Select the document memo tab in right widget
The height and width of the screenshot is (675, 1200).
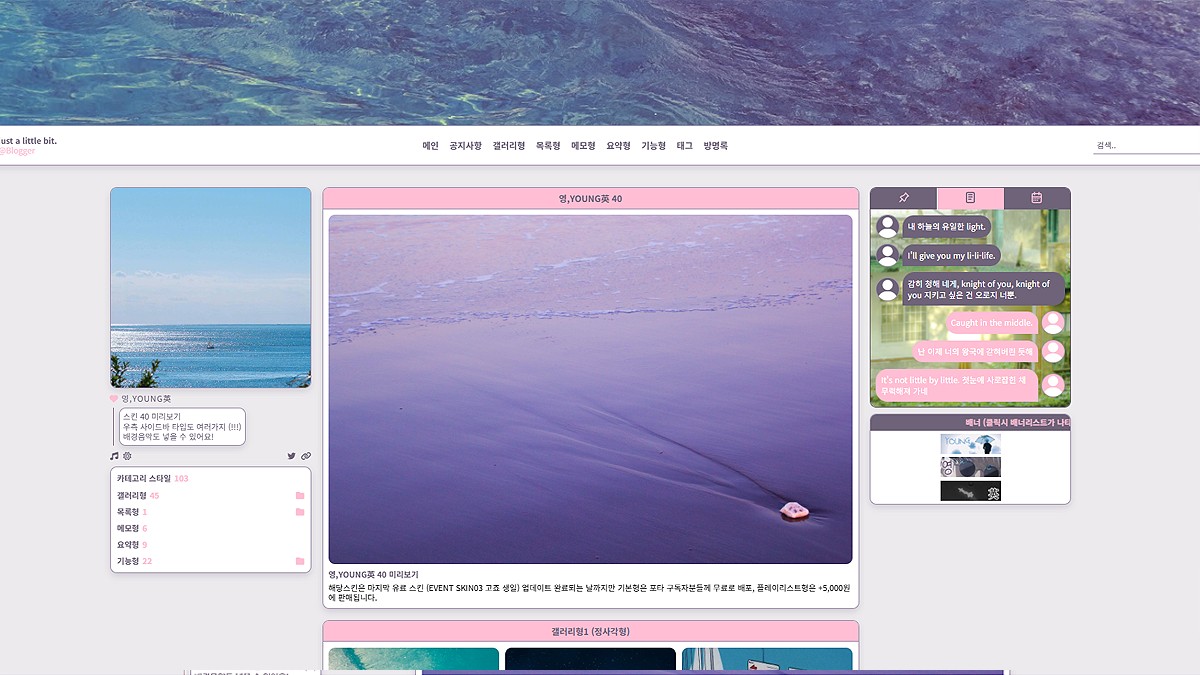tap(970, 198)
